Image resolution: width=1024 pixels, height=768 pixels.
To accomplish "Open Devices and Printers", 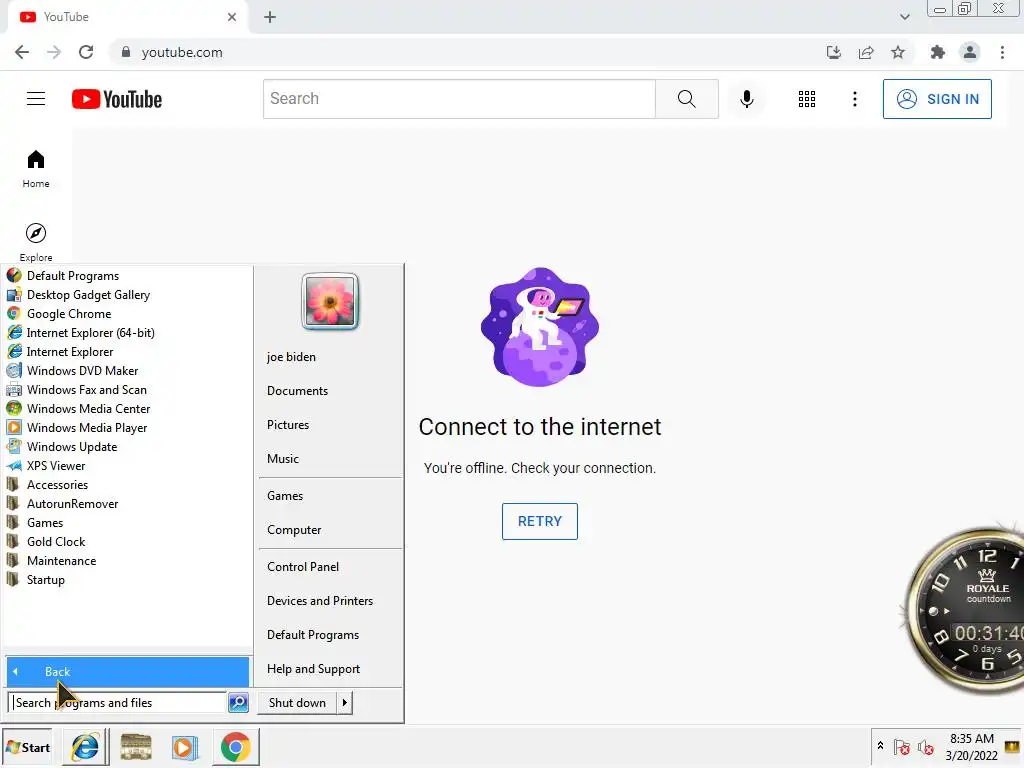I will 320,601.
